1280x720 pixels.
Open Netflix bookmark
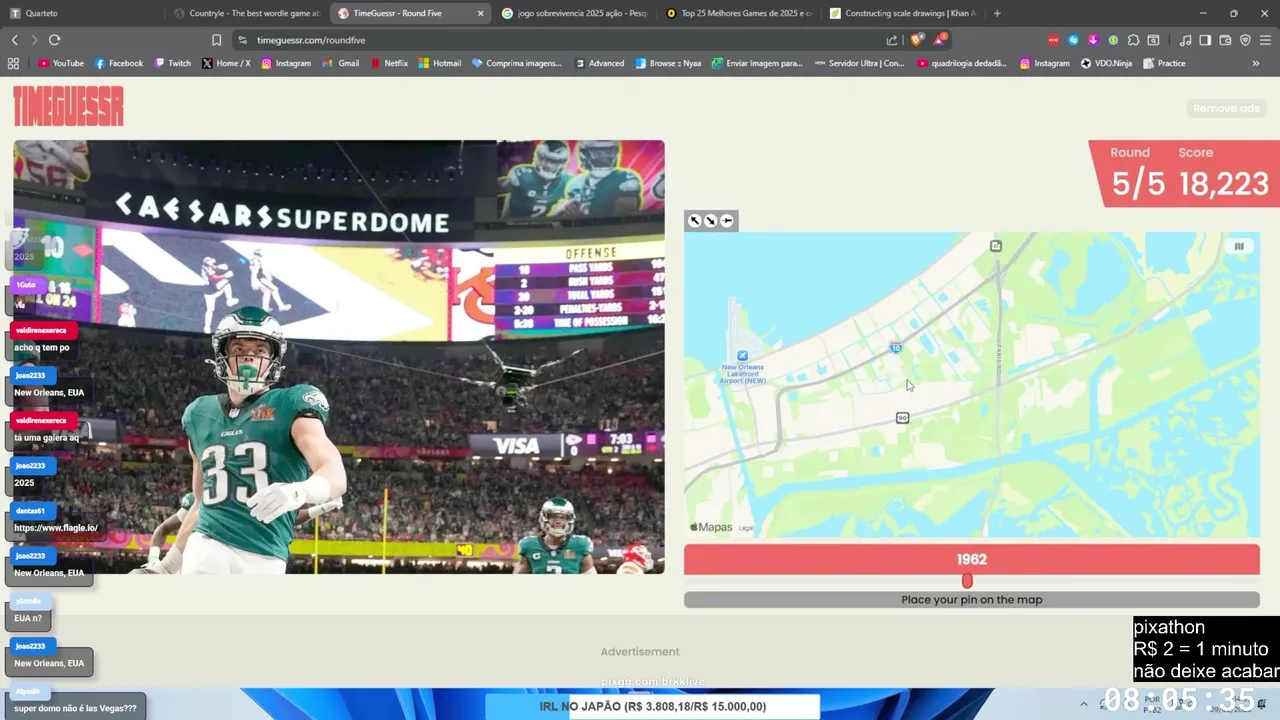[388, 63]
